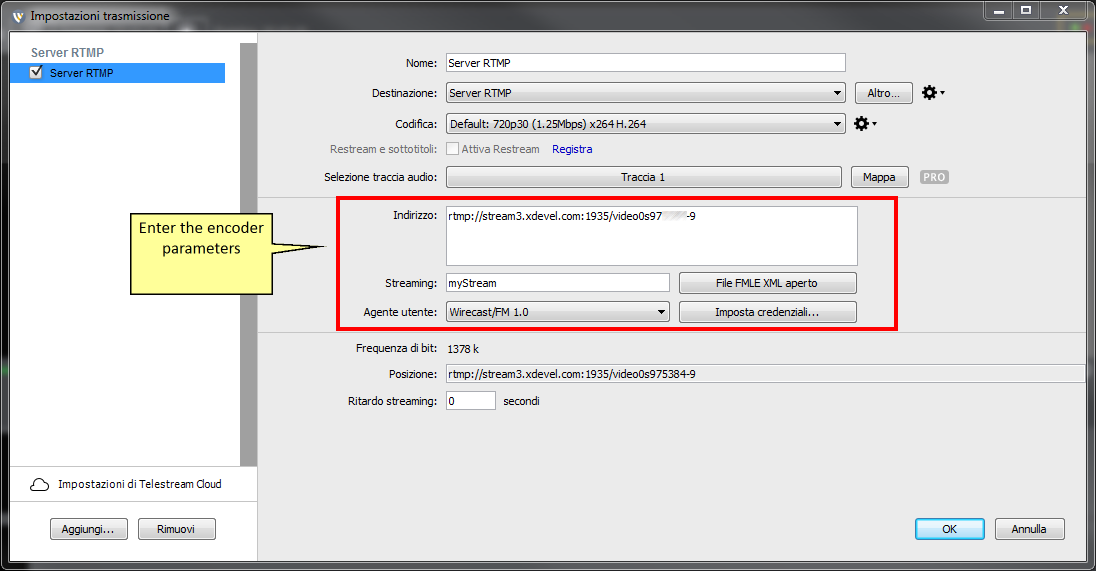Focus the Indirizzo address text area
Viewport: 1096px width, 571px height.
tap(651, 236)
